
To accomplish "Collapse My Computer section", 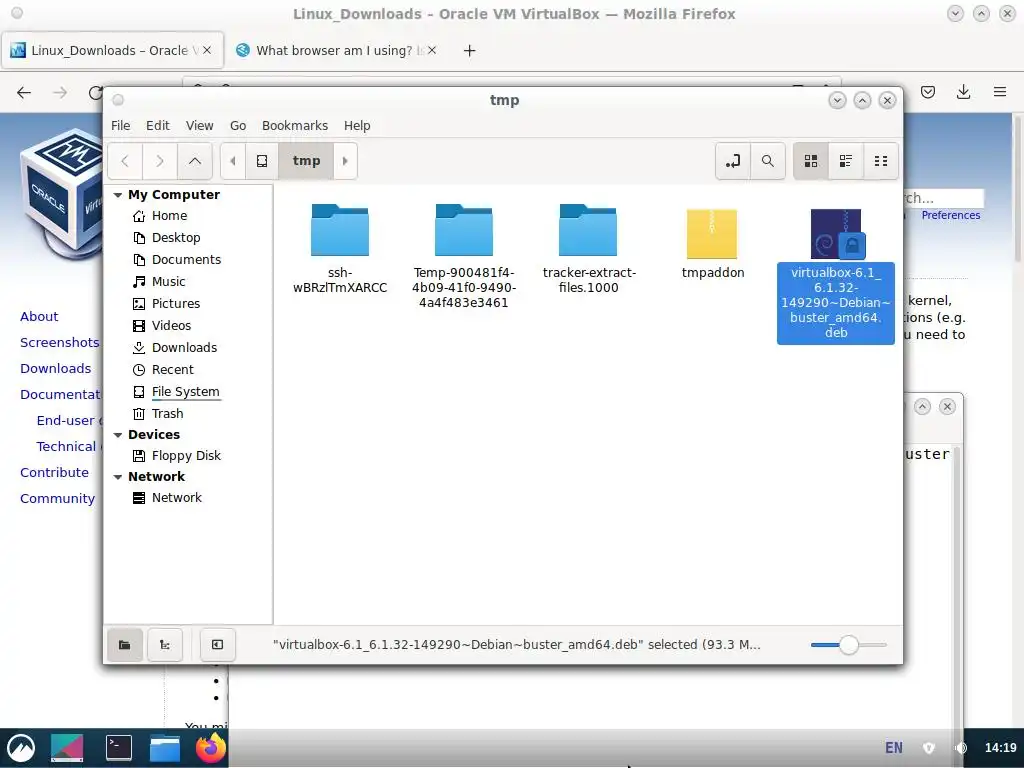I will [118, 195].
